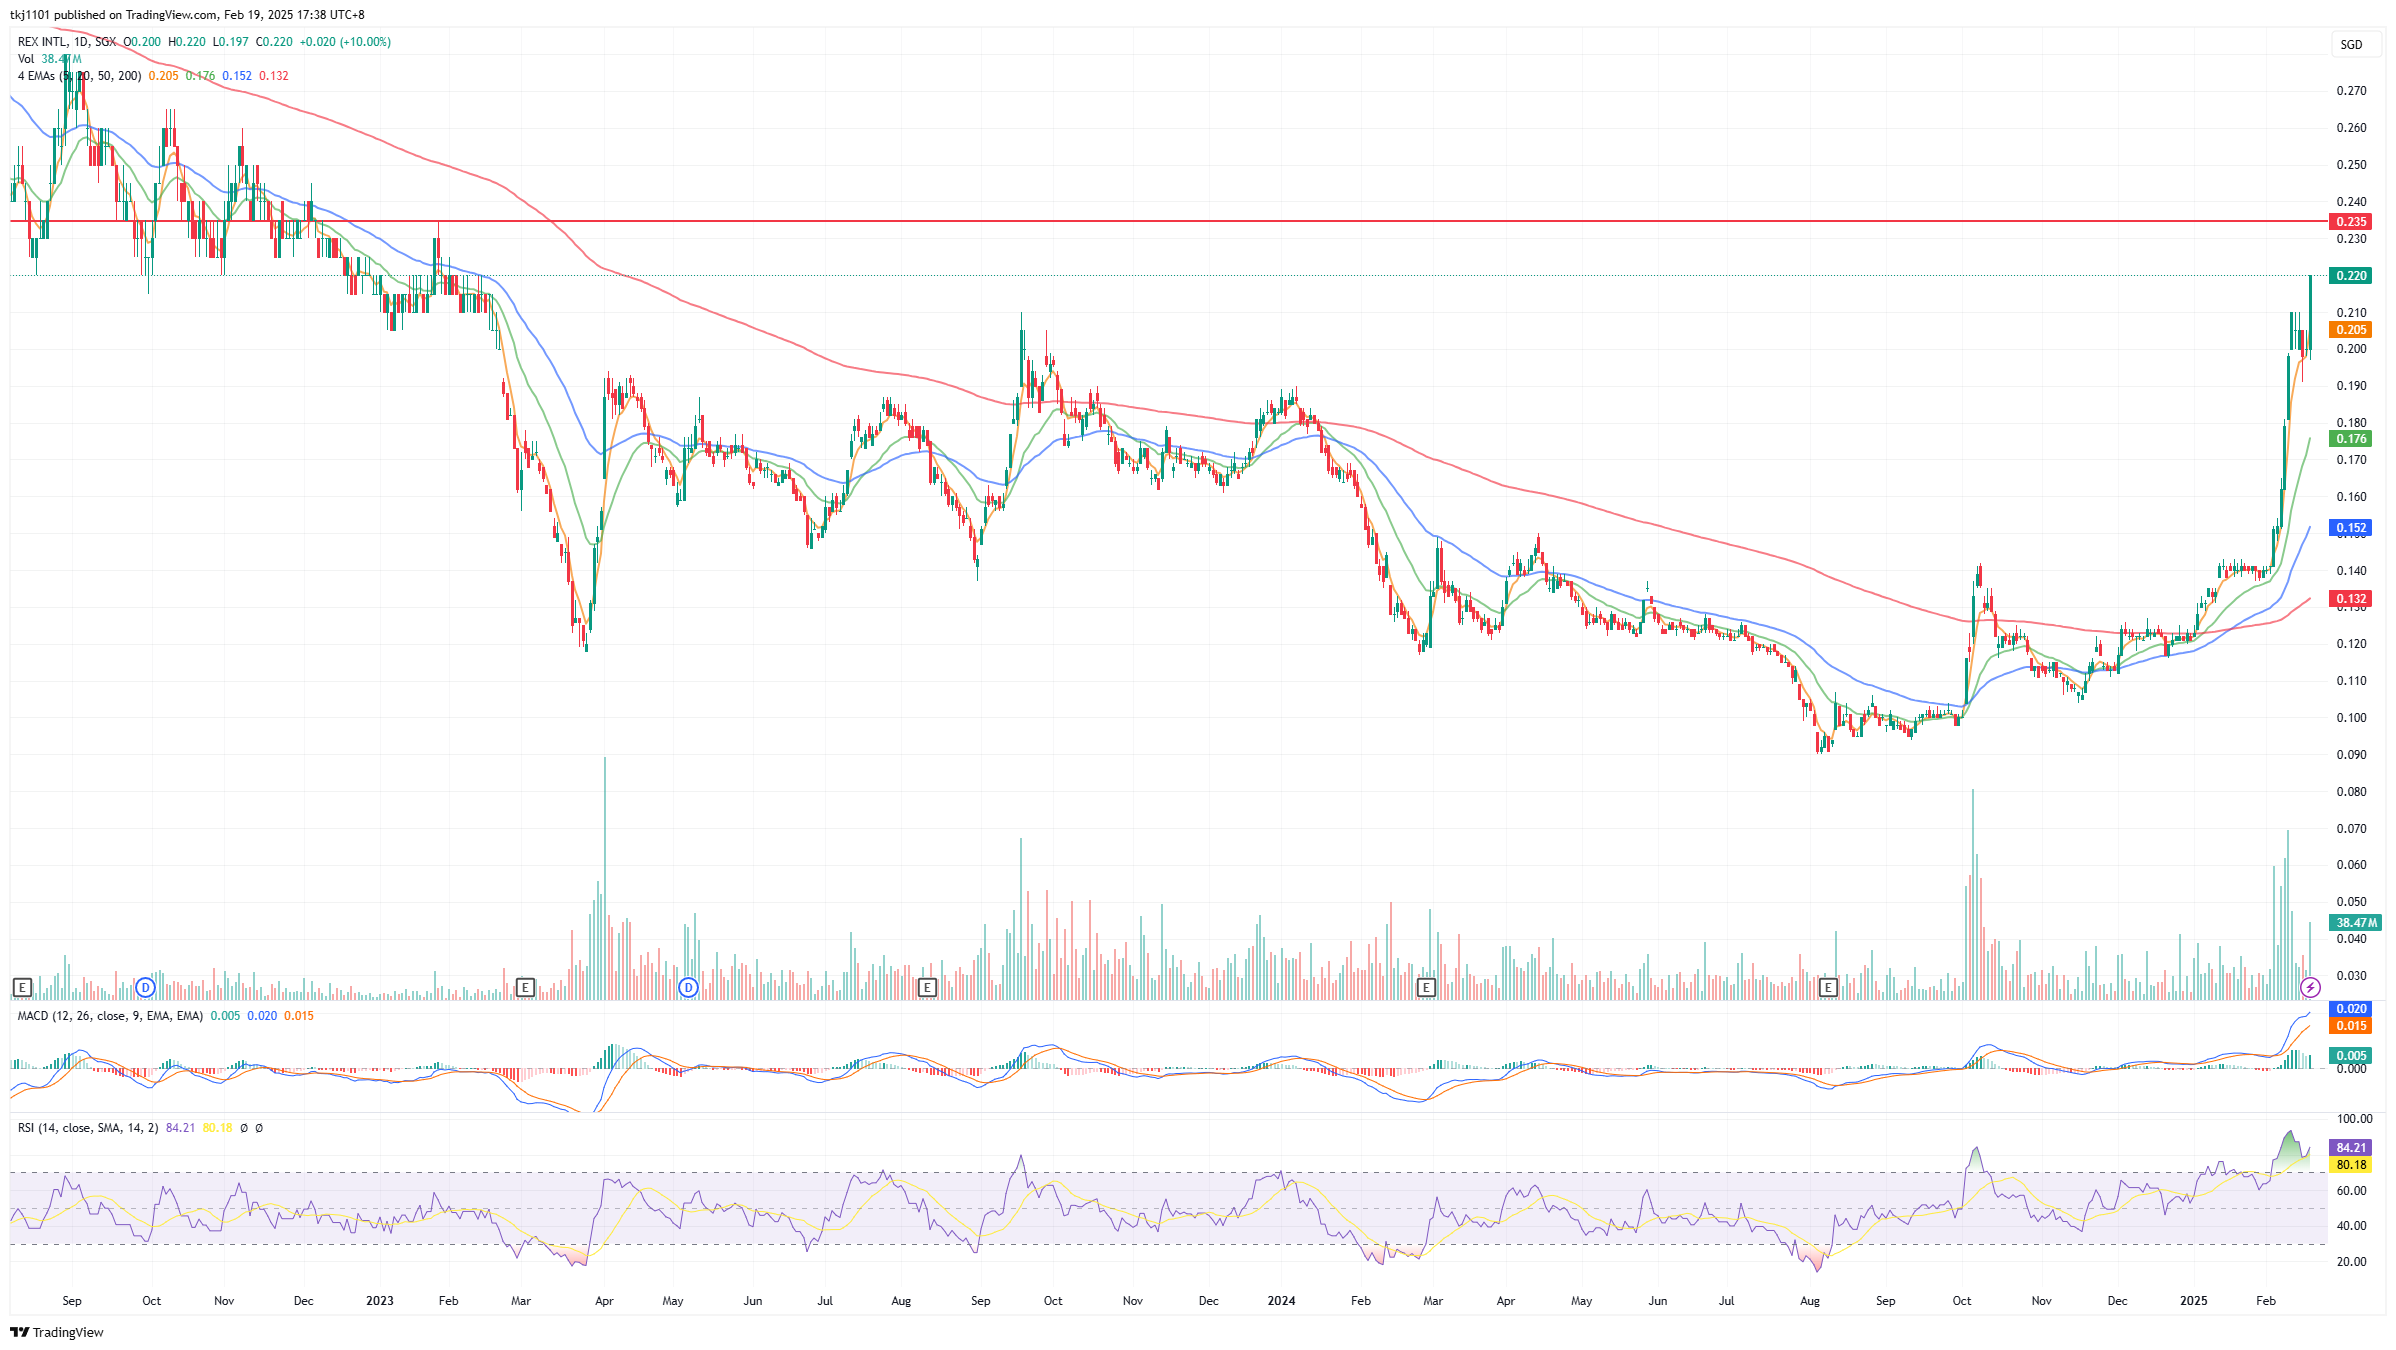This screenshot has height=1350, width=2396.
Task: Click the purple 84.21 RSI axis label
Action: (2351, 1148)
